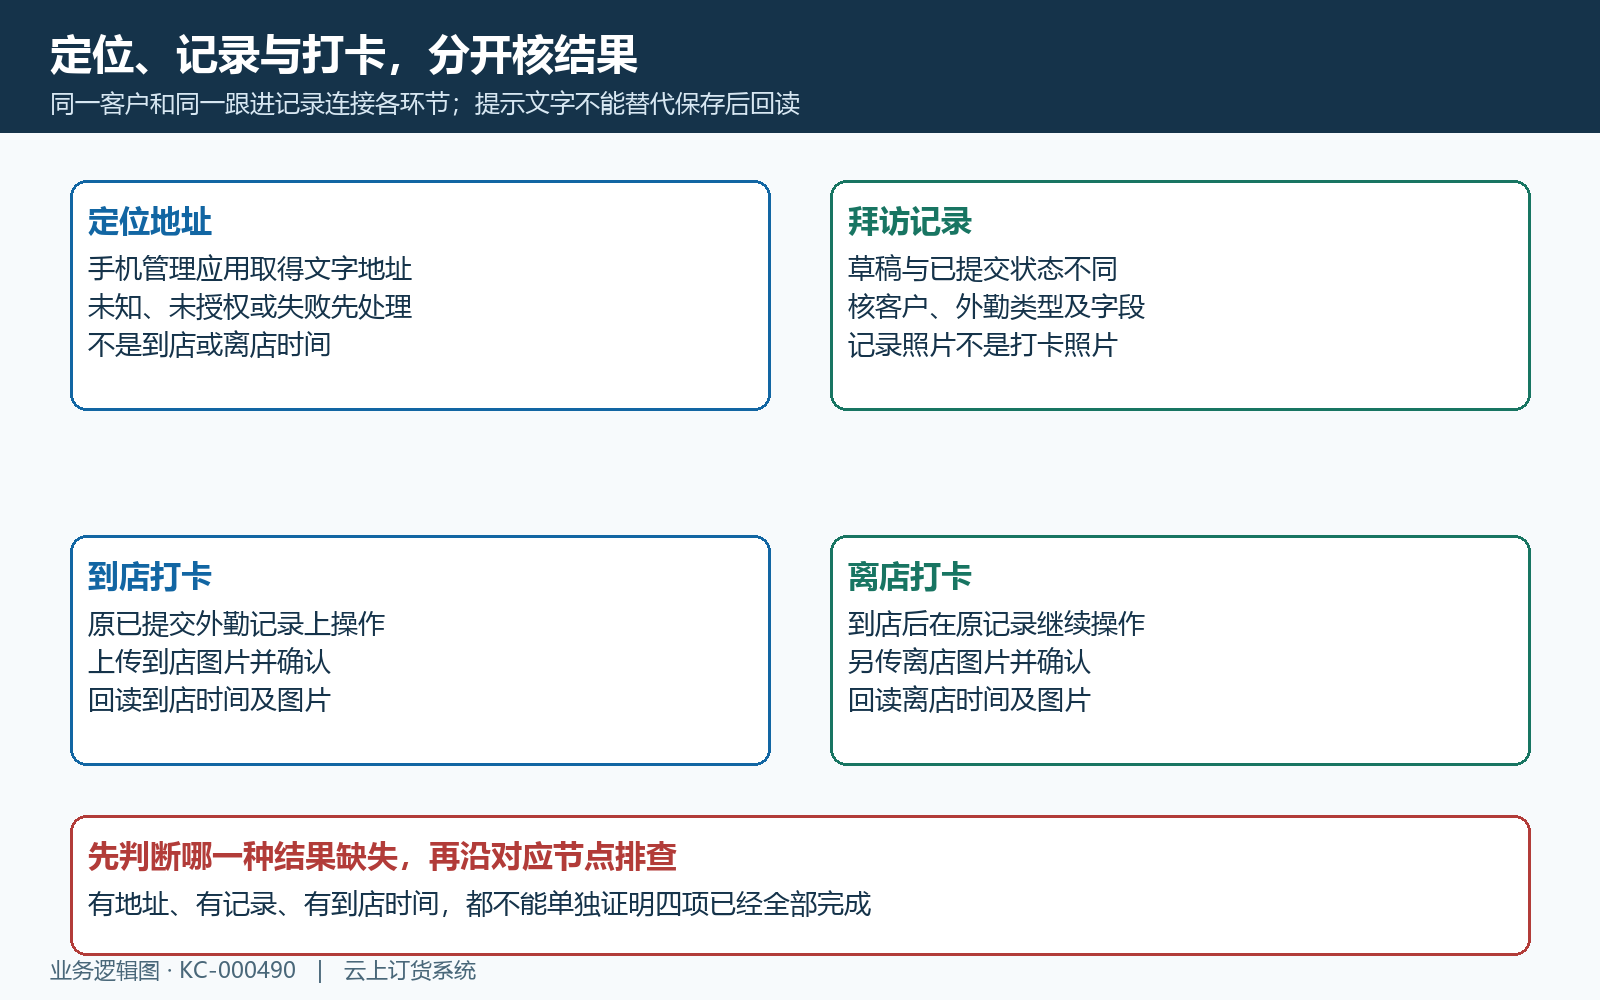Click red heading 先判断哪一种结果缺失
Viewport: 1600px width, 1000px height.
243,857
